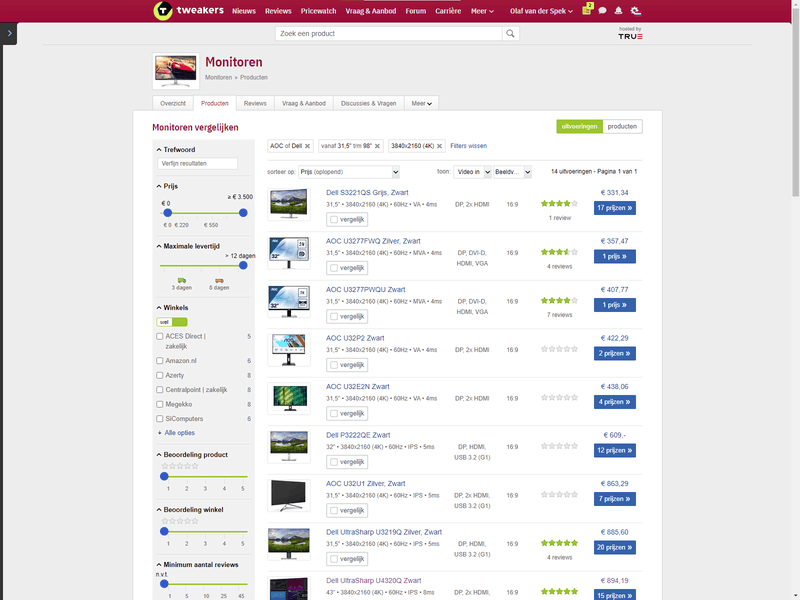Open the Beeldv... column dropdown
Viewport: 800px width, 600px height.
tap(513, 172)
